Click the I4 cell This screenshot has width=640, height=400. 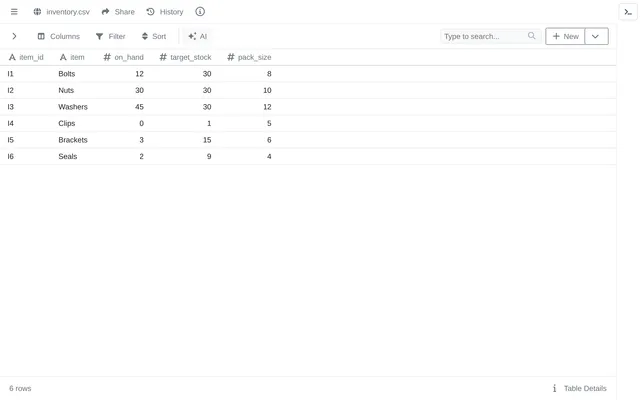click(x=11, y=123)
